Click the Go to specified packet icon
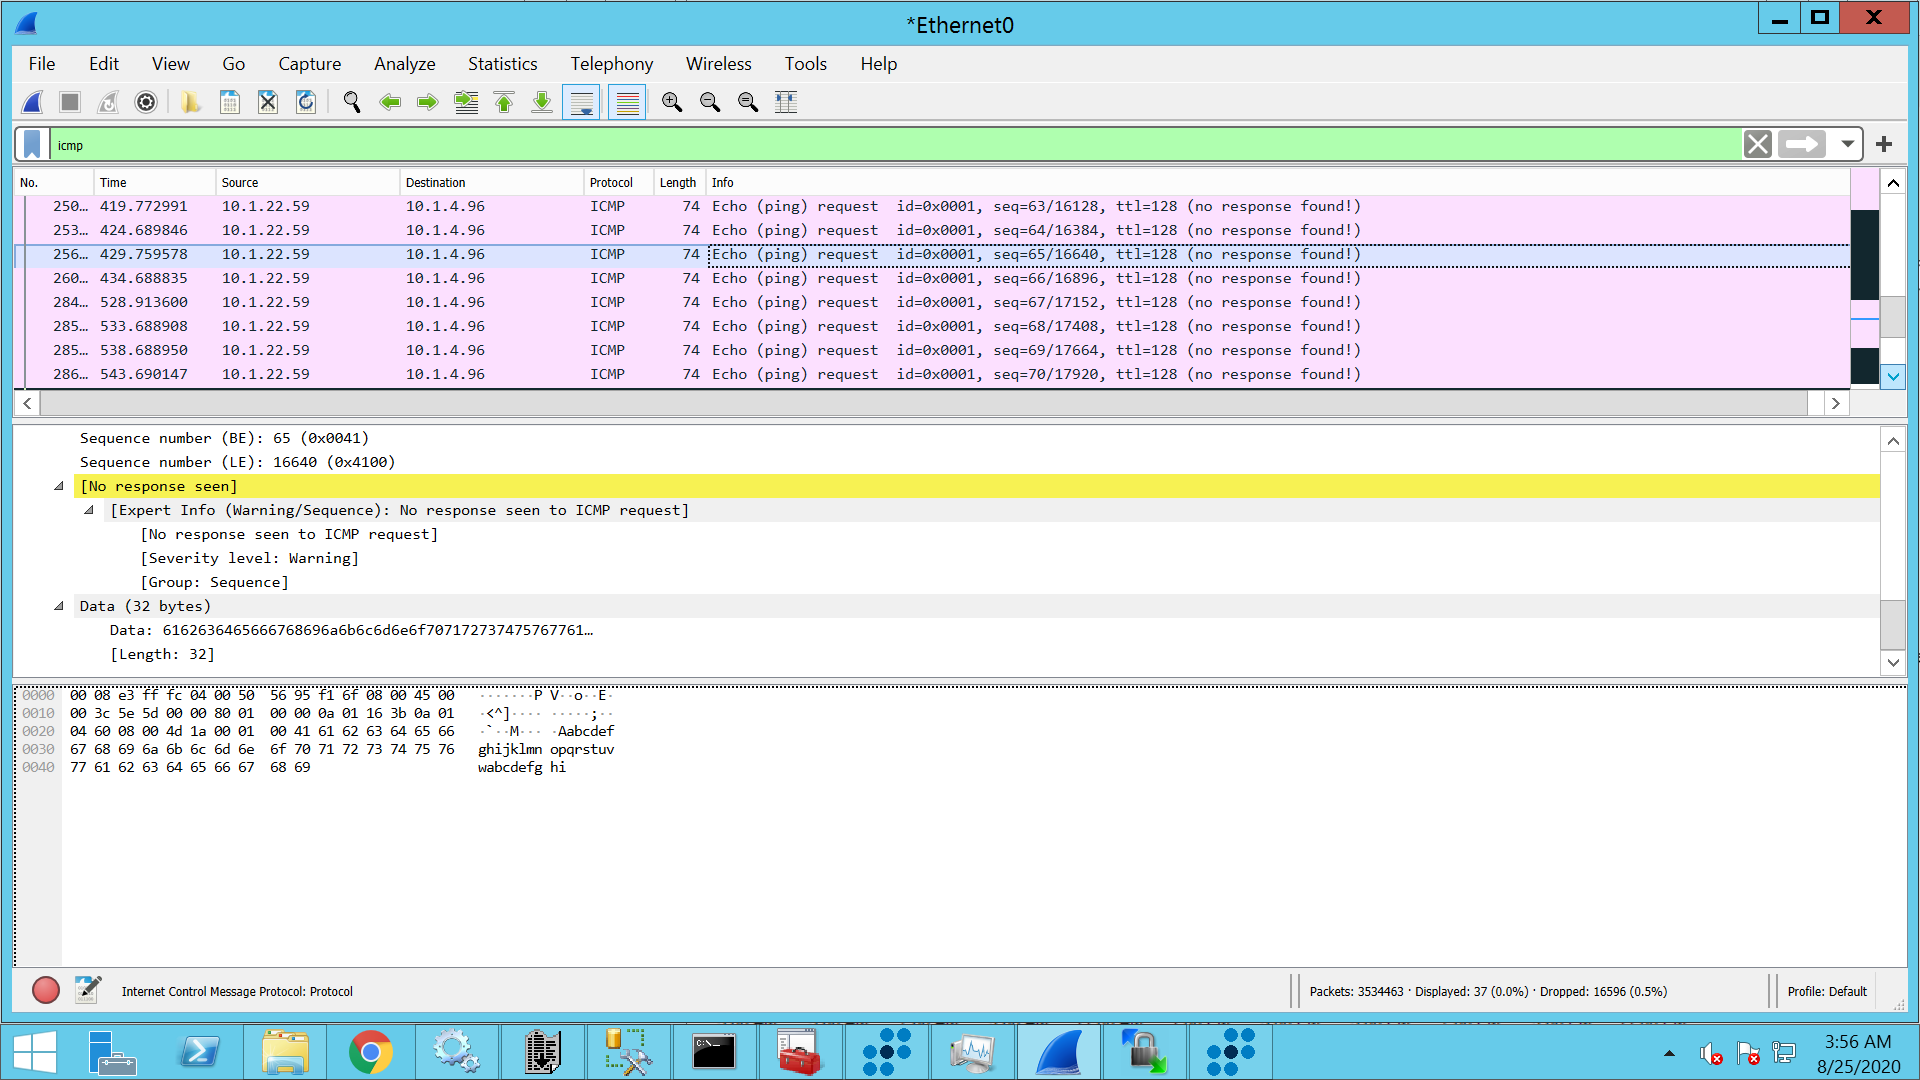 (466, 102)
